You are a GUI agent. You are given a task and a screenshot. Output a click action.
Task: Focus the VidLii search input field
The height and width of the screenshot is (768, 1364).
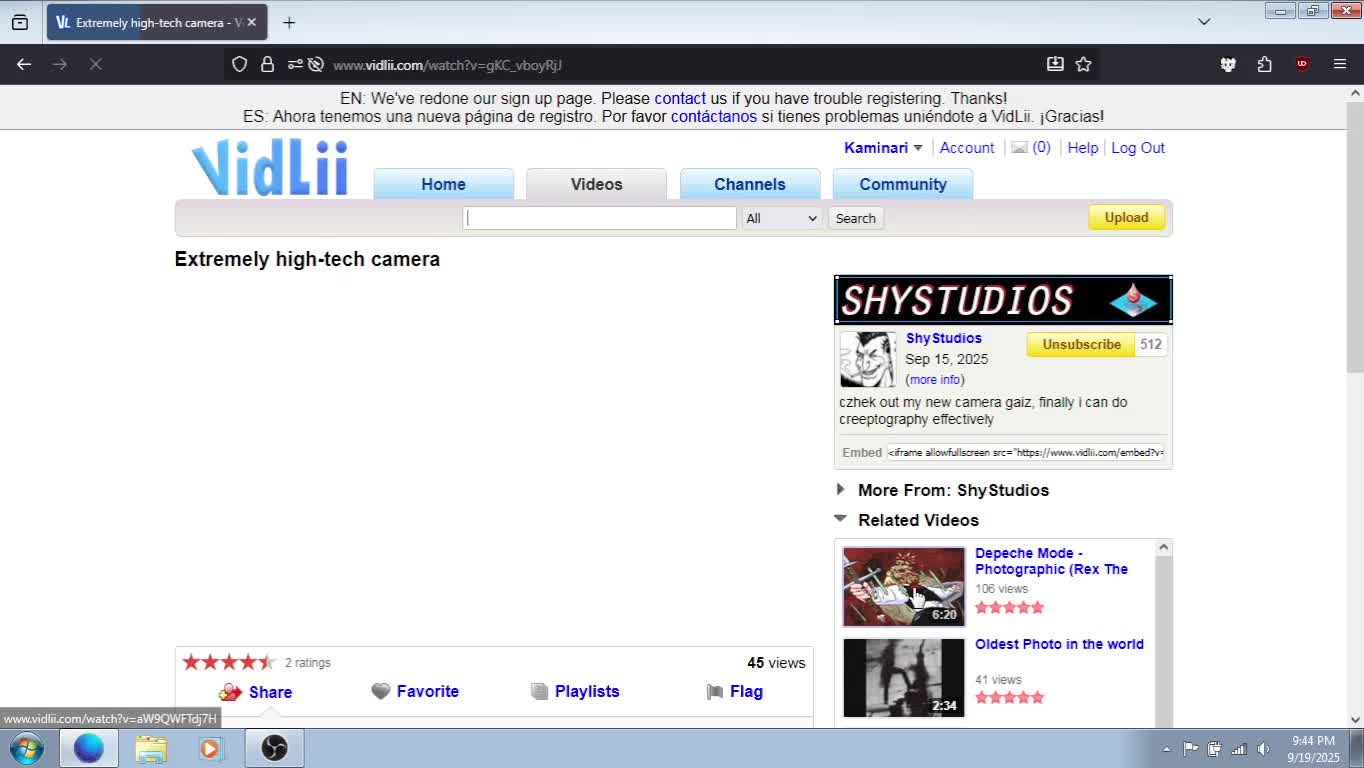[x=599, y=218]
